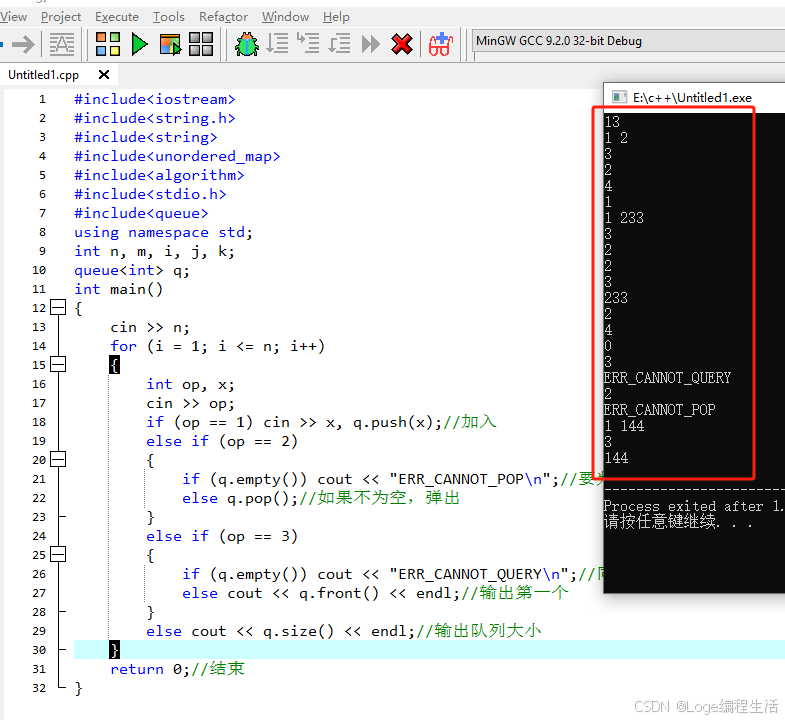Click the q.front() output line

pyautogui.click(x=375, y=593)
